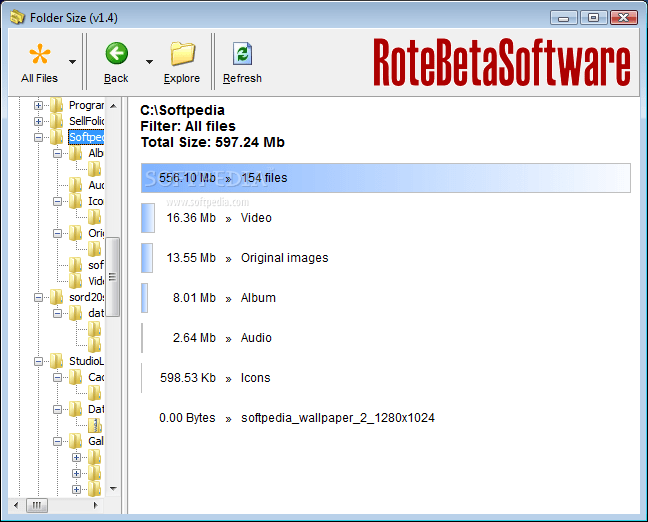648x522 pixels.
Task: Click the sord20 folder icon in tree
Action: 56,297
